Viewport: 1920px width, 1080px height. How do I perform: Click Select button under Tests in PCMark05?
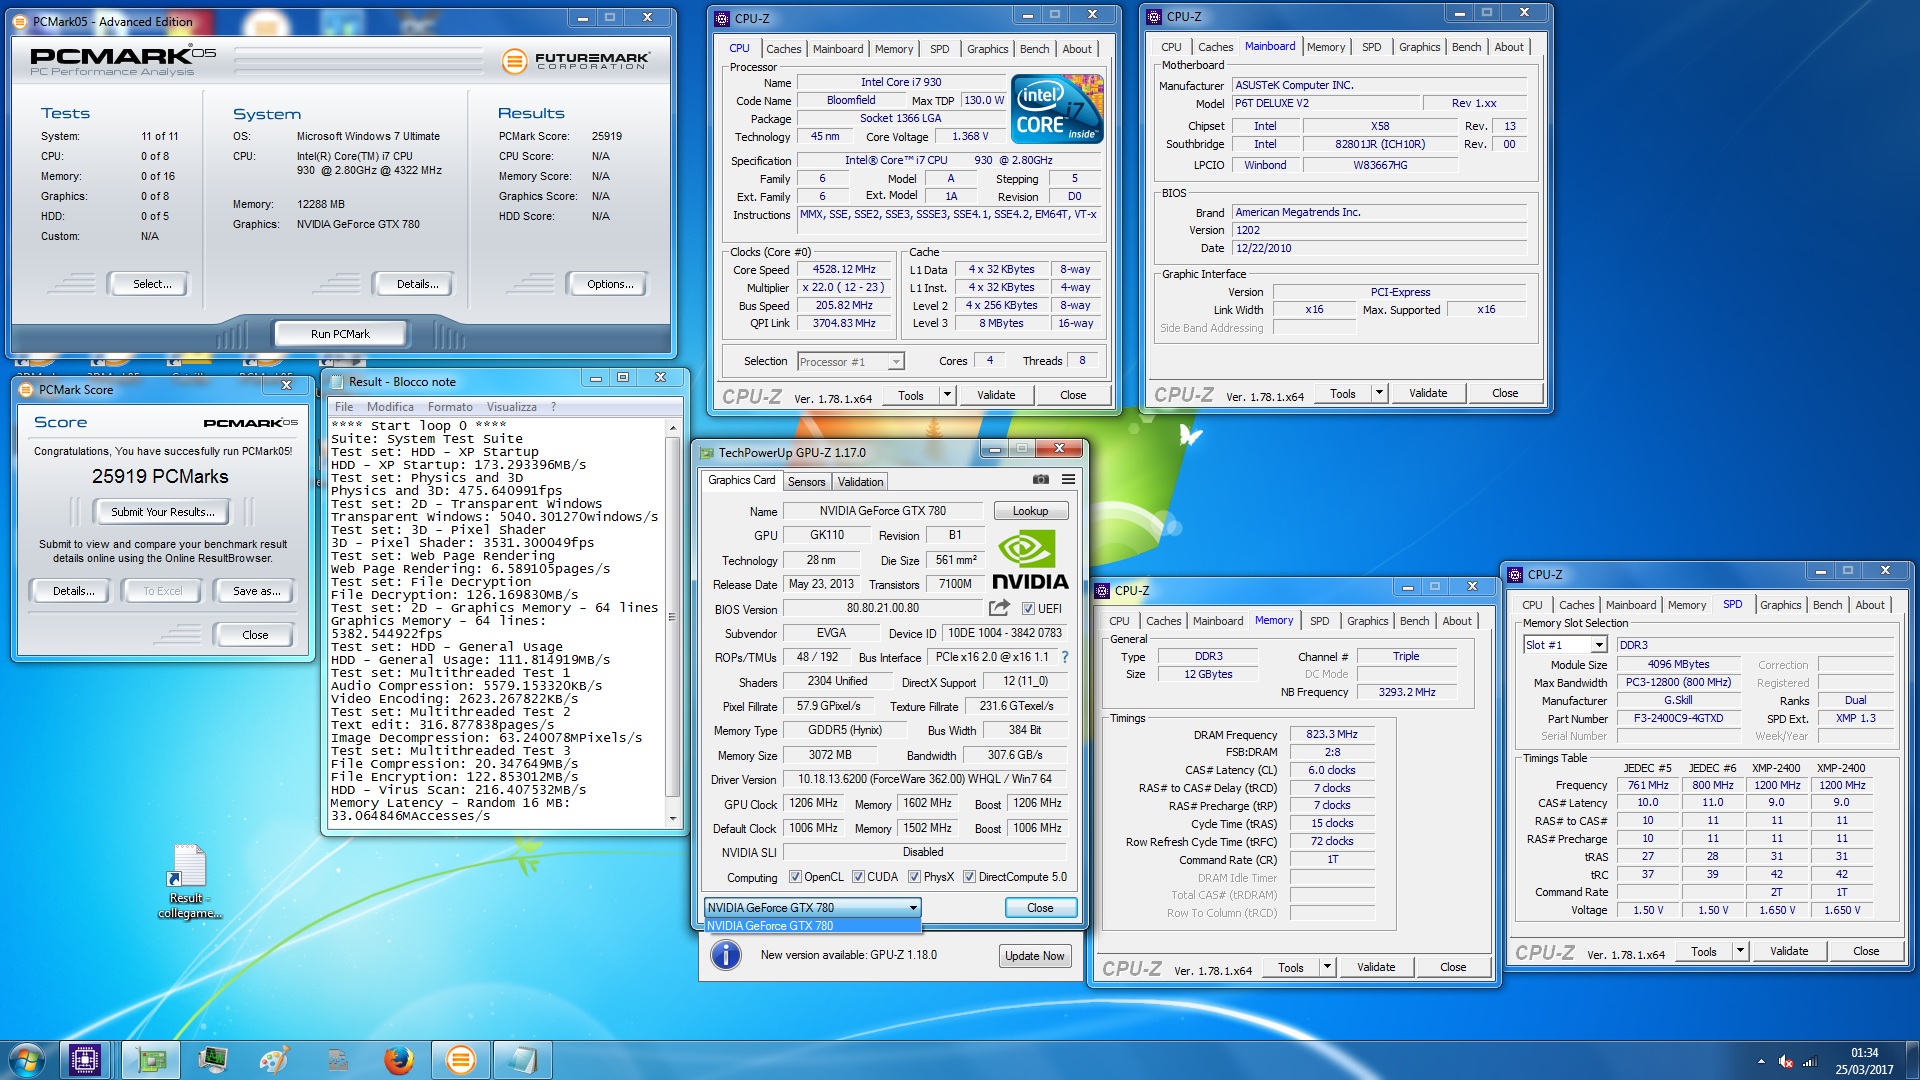click(152, 284)
